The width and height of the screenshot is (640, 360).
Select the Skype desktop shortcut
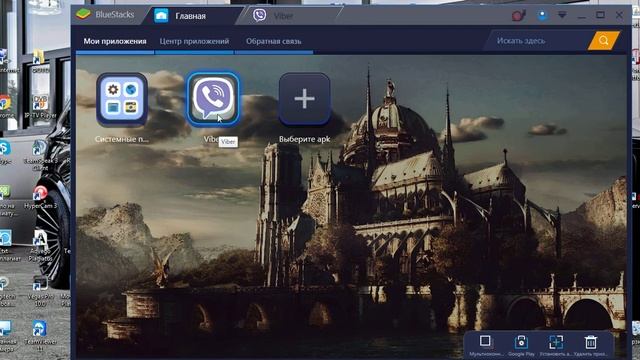(x=5, y=152)
